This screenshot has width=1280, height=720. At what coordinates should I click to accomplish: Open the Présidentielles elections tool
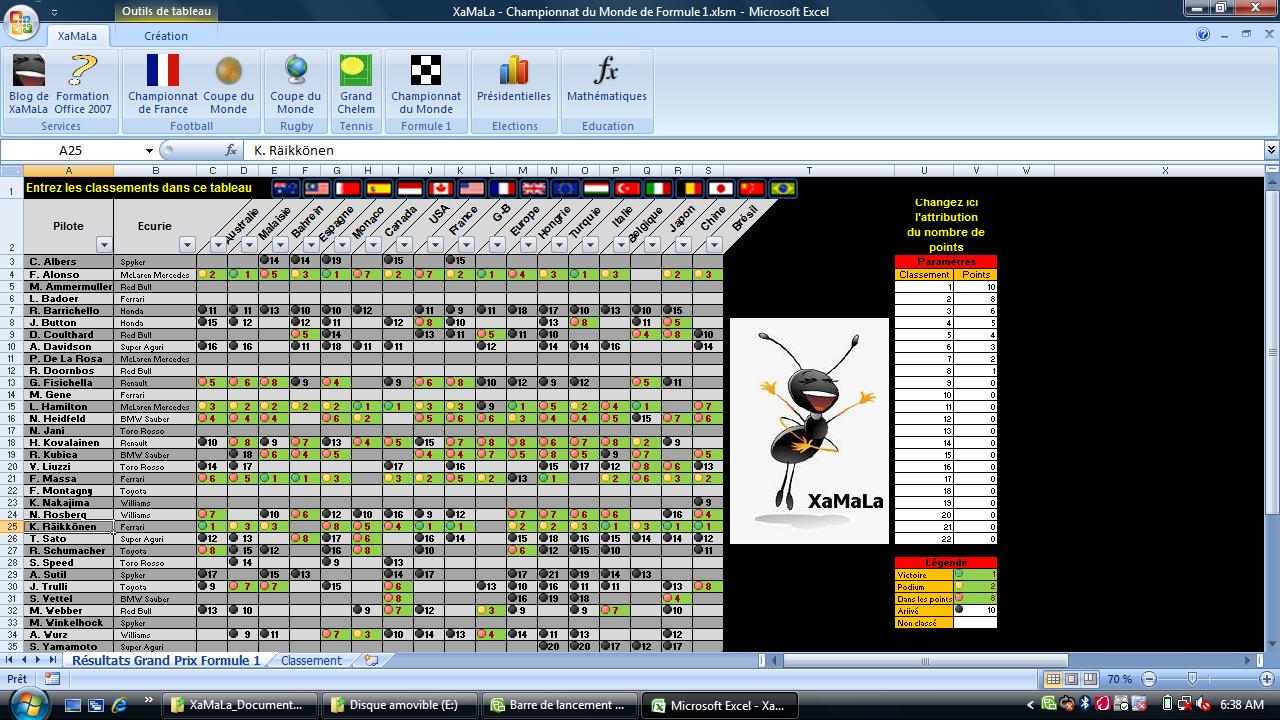click(514, 84)
